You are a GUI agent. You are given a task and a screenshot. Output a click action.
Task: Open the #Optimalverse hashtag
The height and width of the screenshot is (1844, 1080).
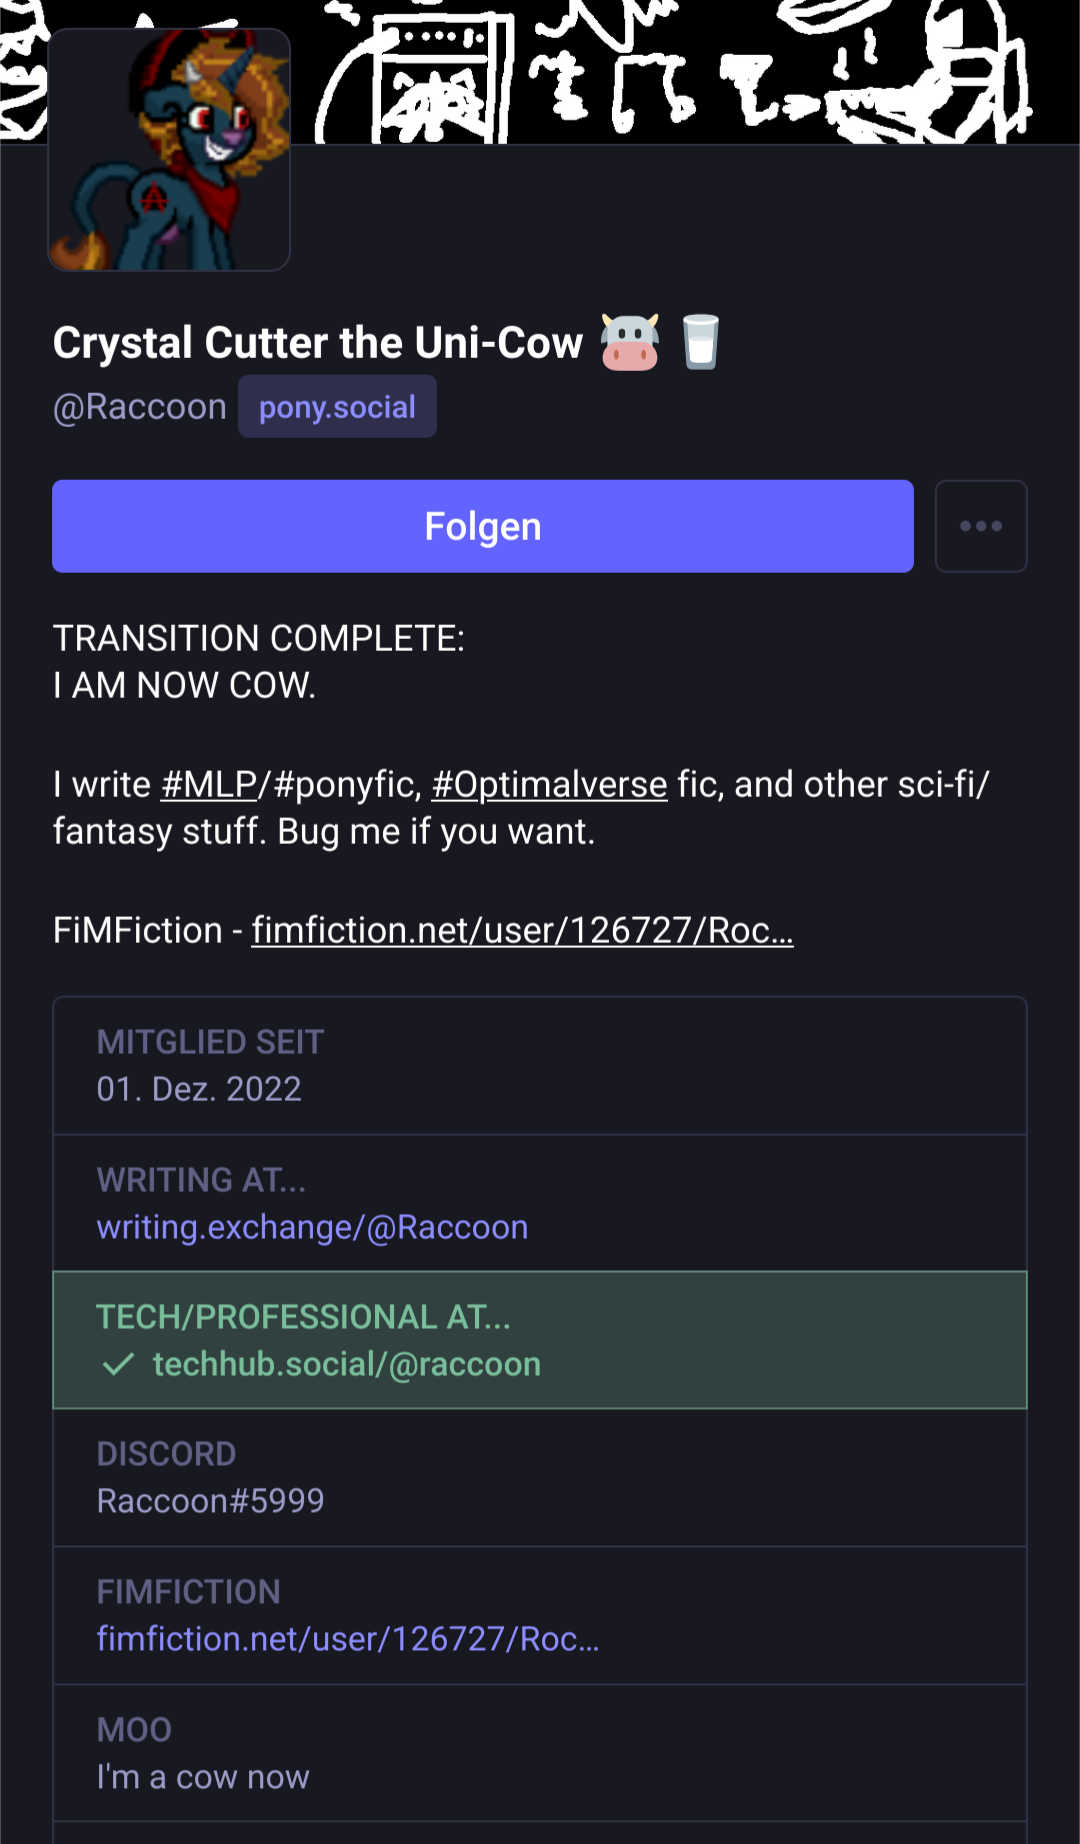tap(549, 785)
